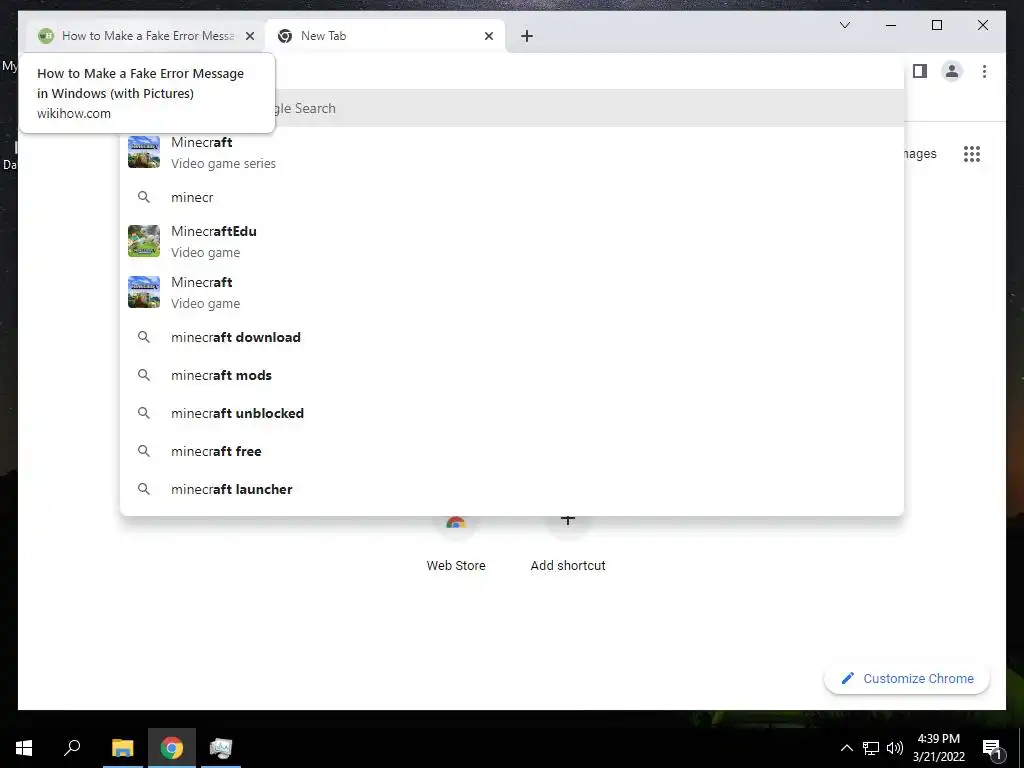1024x768 pixels.
Task: Open the Windows Start menu
Action: tap(24, 748)
